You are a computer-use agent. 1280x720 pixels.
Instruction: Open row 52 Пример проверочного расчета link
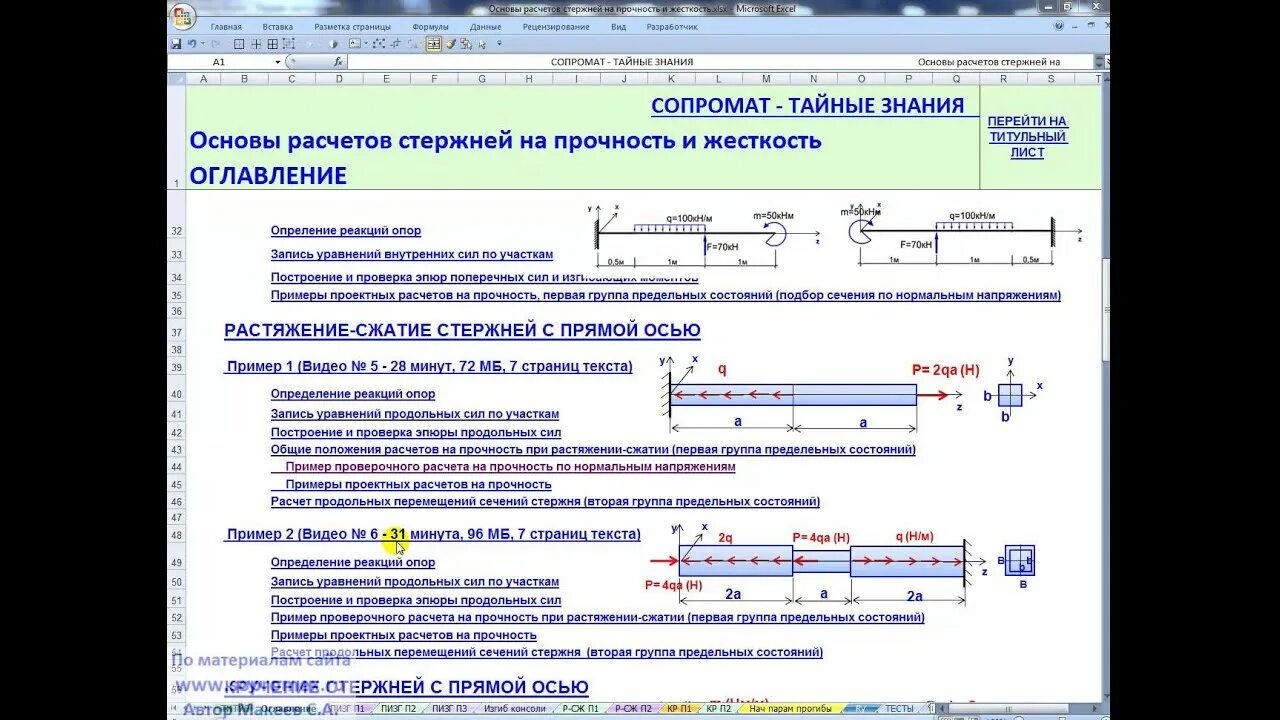[x=597, y=618]
